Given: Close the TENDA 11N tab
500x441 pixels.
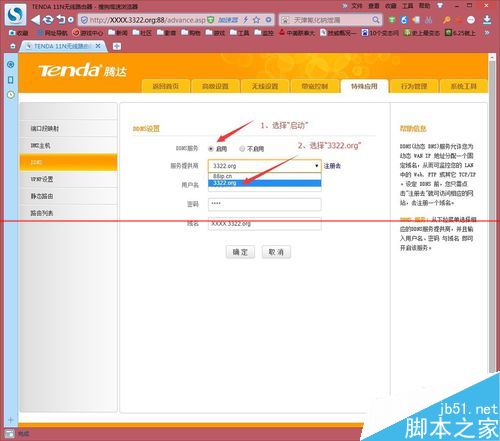Looking at the screenshot, I should [98, 46].
